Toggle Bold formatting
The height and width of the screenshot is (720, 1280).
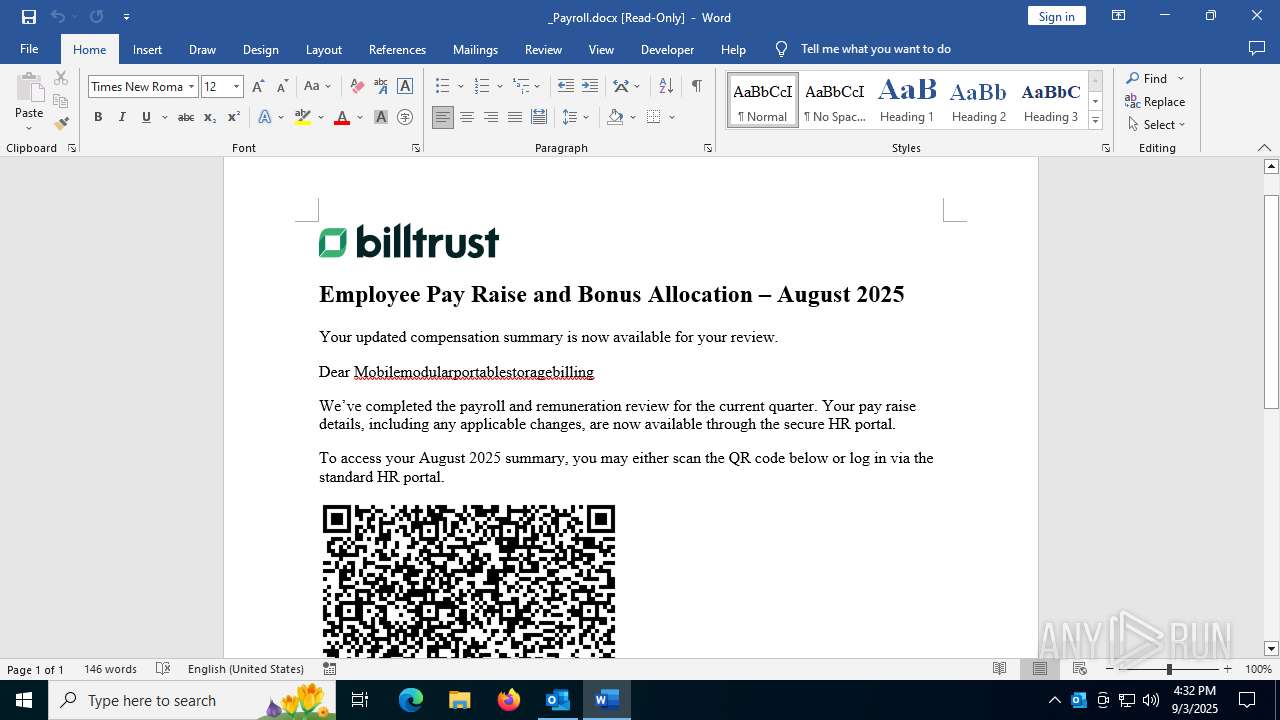point(98,117)
